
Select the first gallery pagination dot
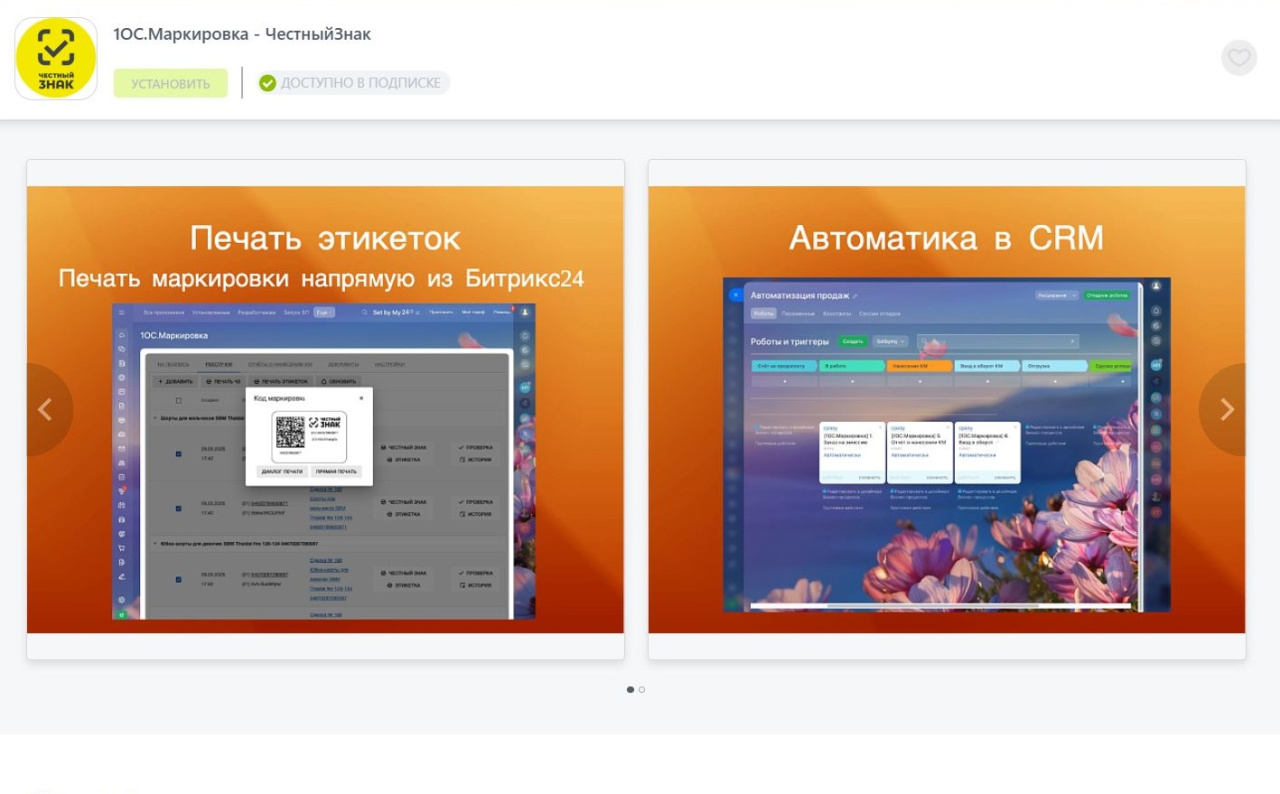pos(630,690)
